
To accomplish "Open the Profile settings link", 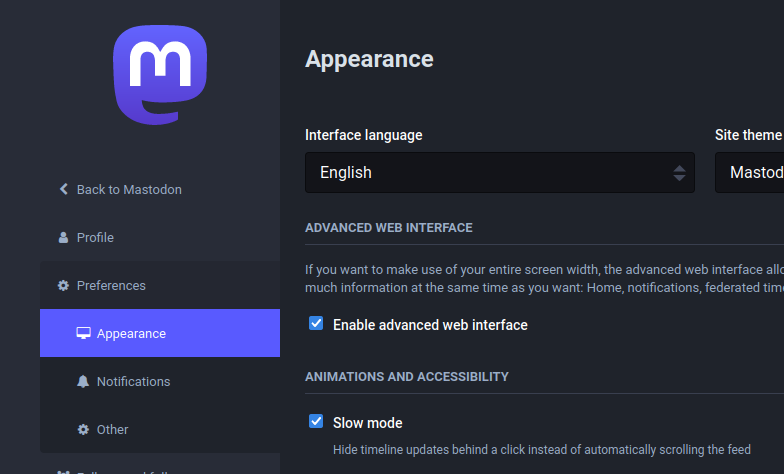I will (x=95, y=237).
